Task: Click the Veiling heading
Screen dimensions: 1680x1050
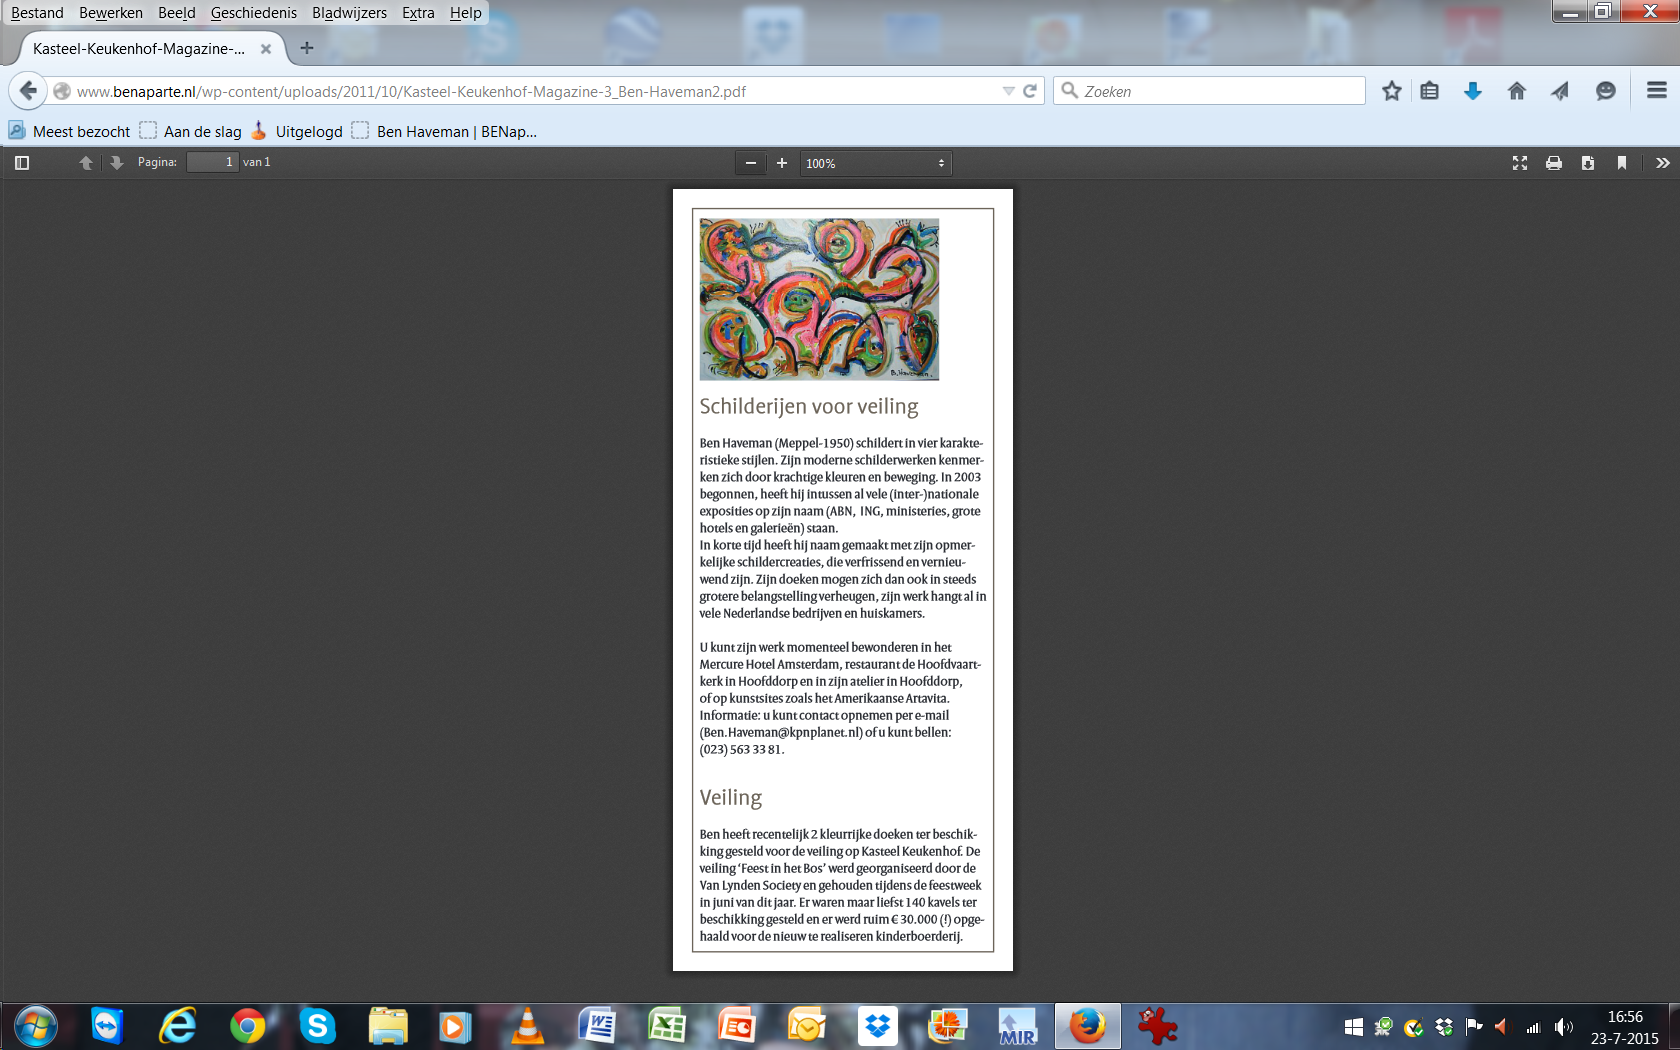Action: (x=731, y=797)
